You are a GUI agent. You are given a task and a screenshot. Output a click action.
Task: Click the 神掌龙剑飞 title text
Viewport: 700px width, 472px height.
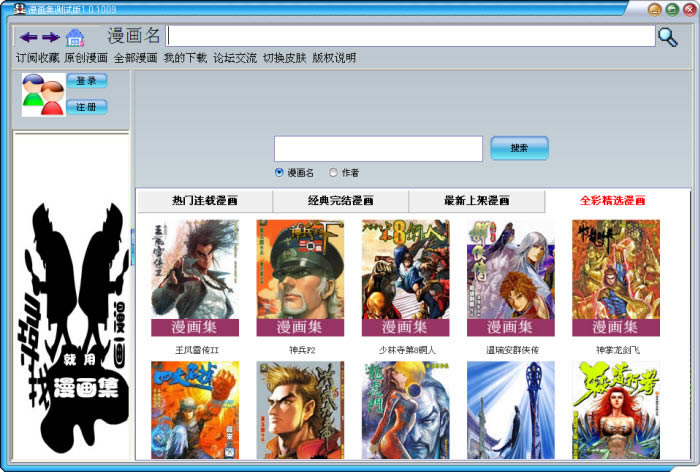click(x=617, y=350)
